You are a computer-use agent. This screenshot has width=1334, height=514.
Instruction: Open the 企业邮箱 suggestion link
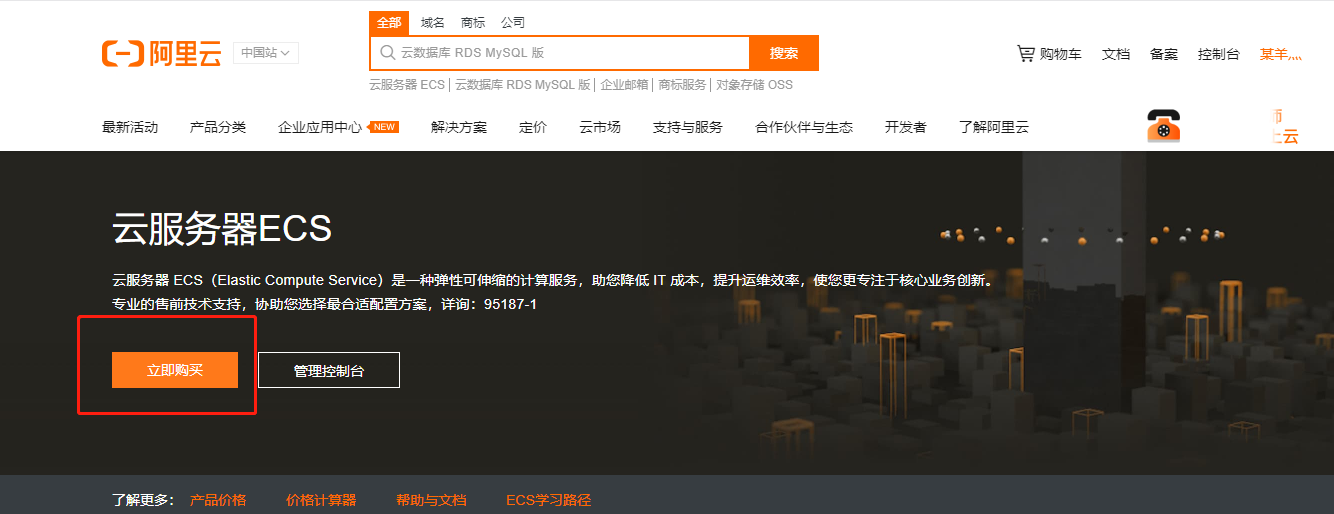pyautogui.click(x=625, y=85)
